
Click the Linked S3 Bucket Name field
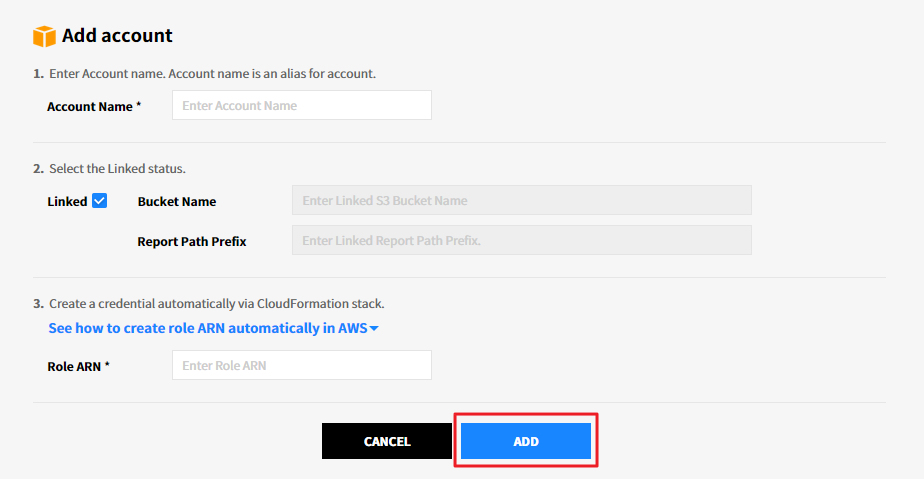(521, 200)
